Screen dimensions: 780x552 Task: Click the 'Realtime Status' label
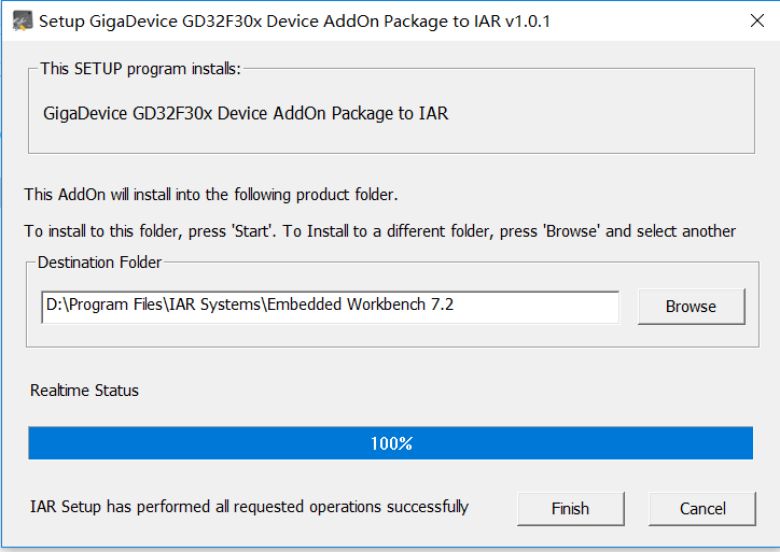(84, 390)
